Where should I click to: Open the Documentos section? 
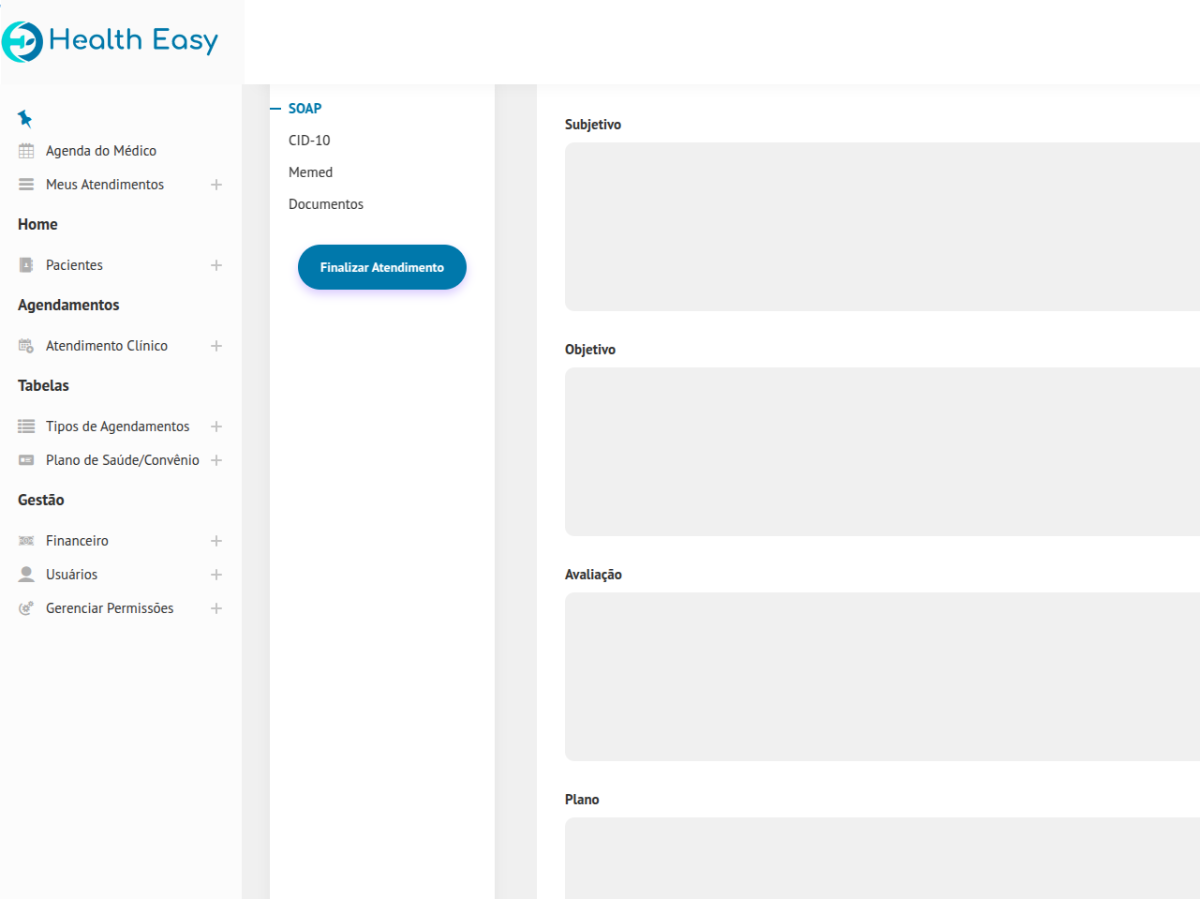coord(326,204)
